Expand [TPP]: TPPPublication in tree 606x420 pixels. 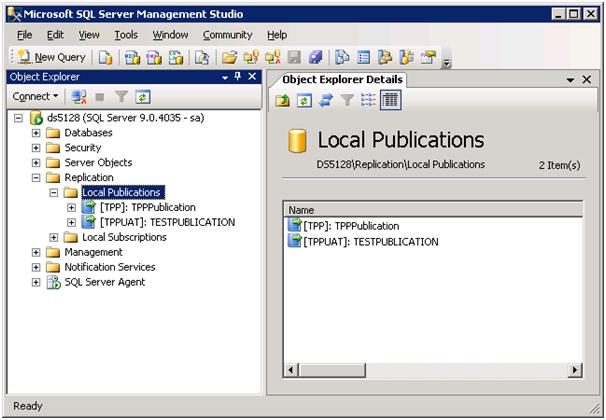(71, 208)
